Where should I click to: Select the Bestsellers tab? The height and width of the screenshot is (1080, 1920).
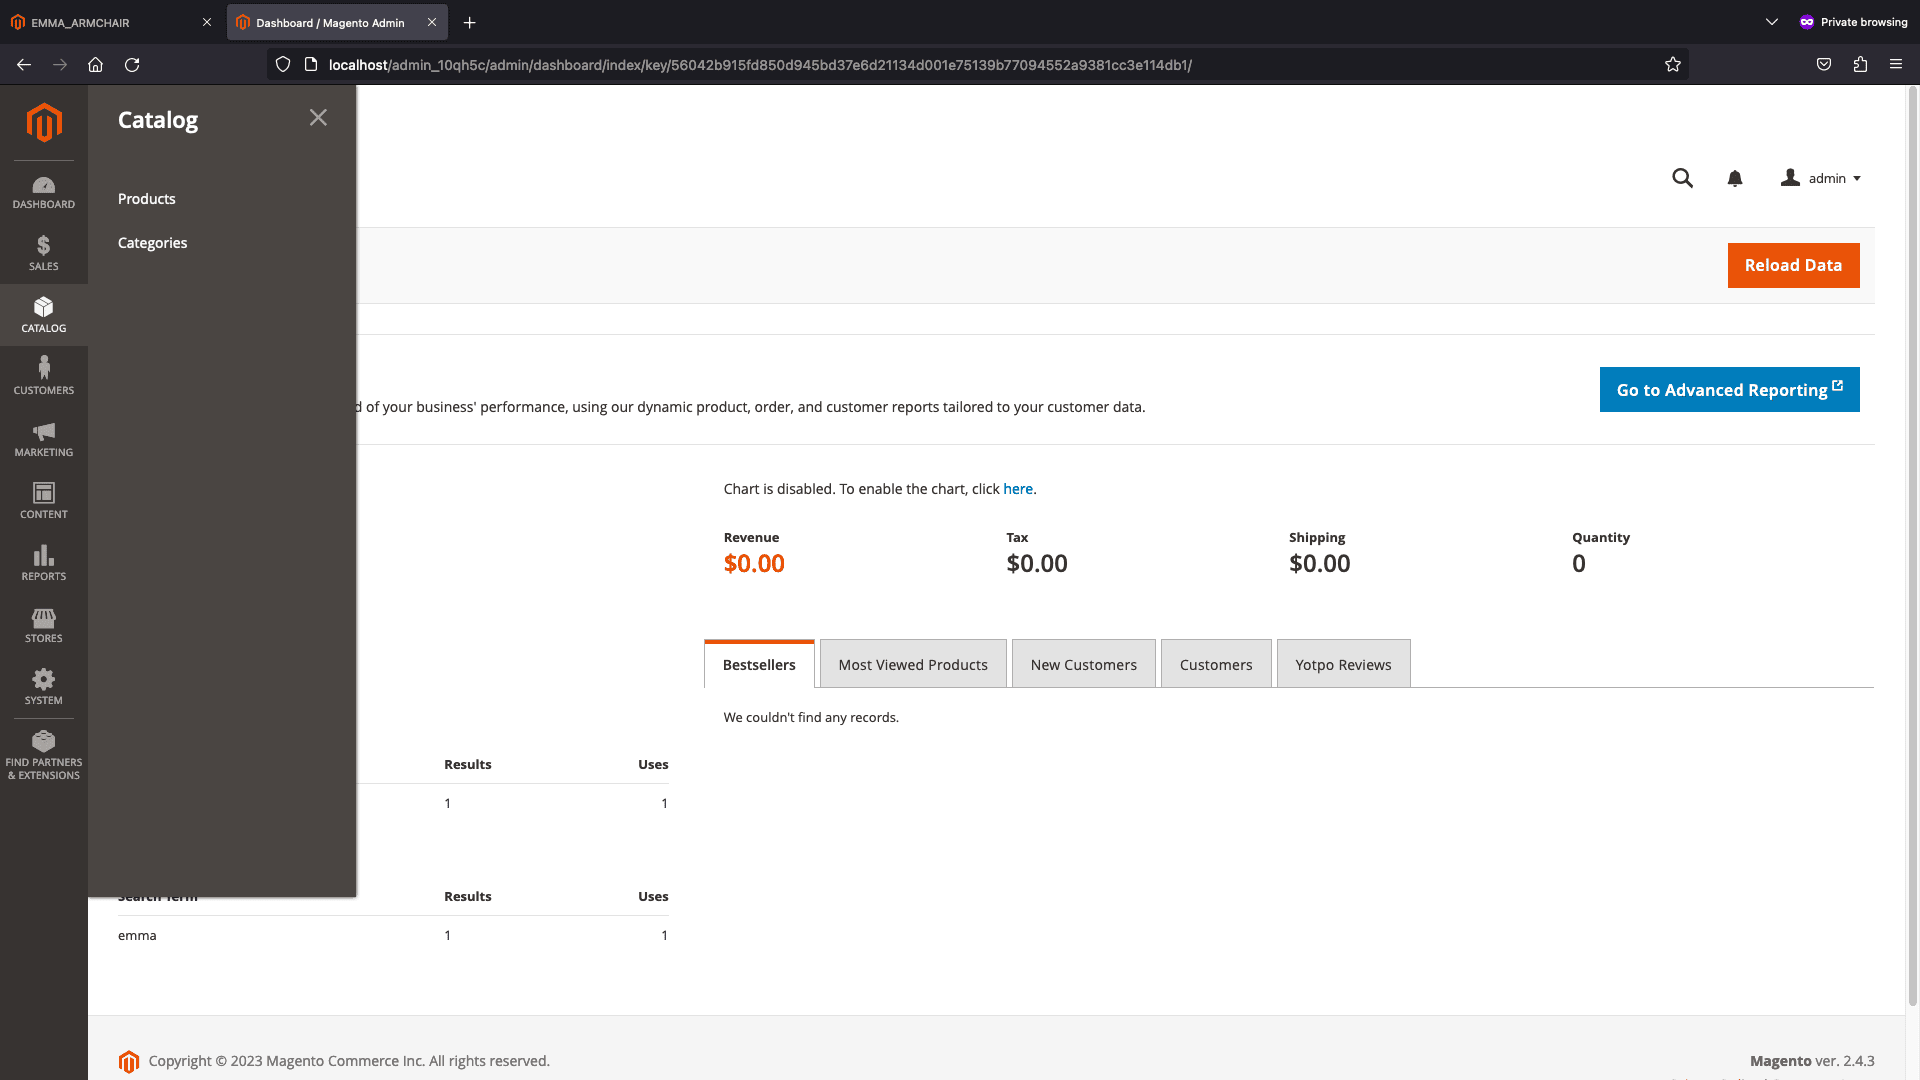pos(758,663)
